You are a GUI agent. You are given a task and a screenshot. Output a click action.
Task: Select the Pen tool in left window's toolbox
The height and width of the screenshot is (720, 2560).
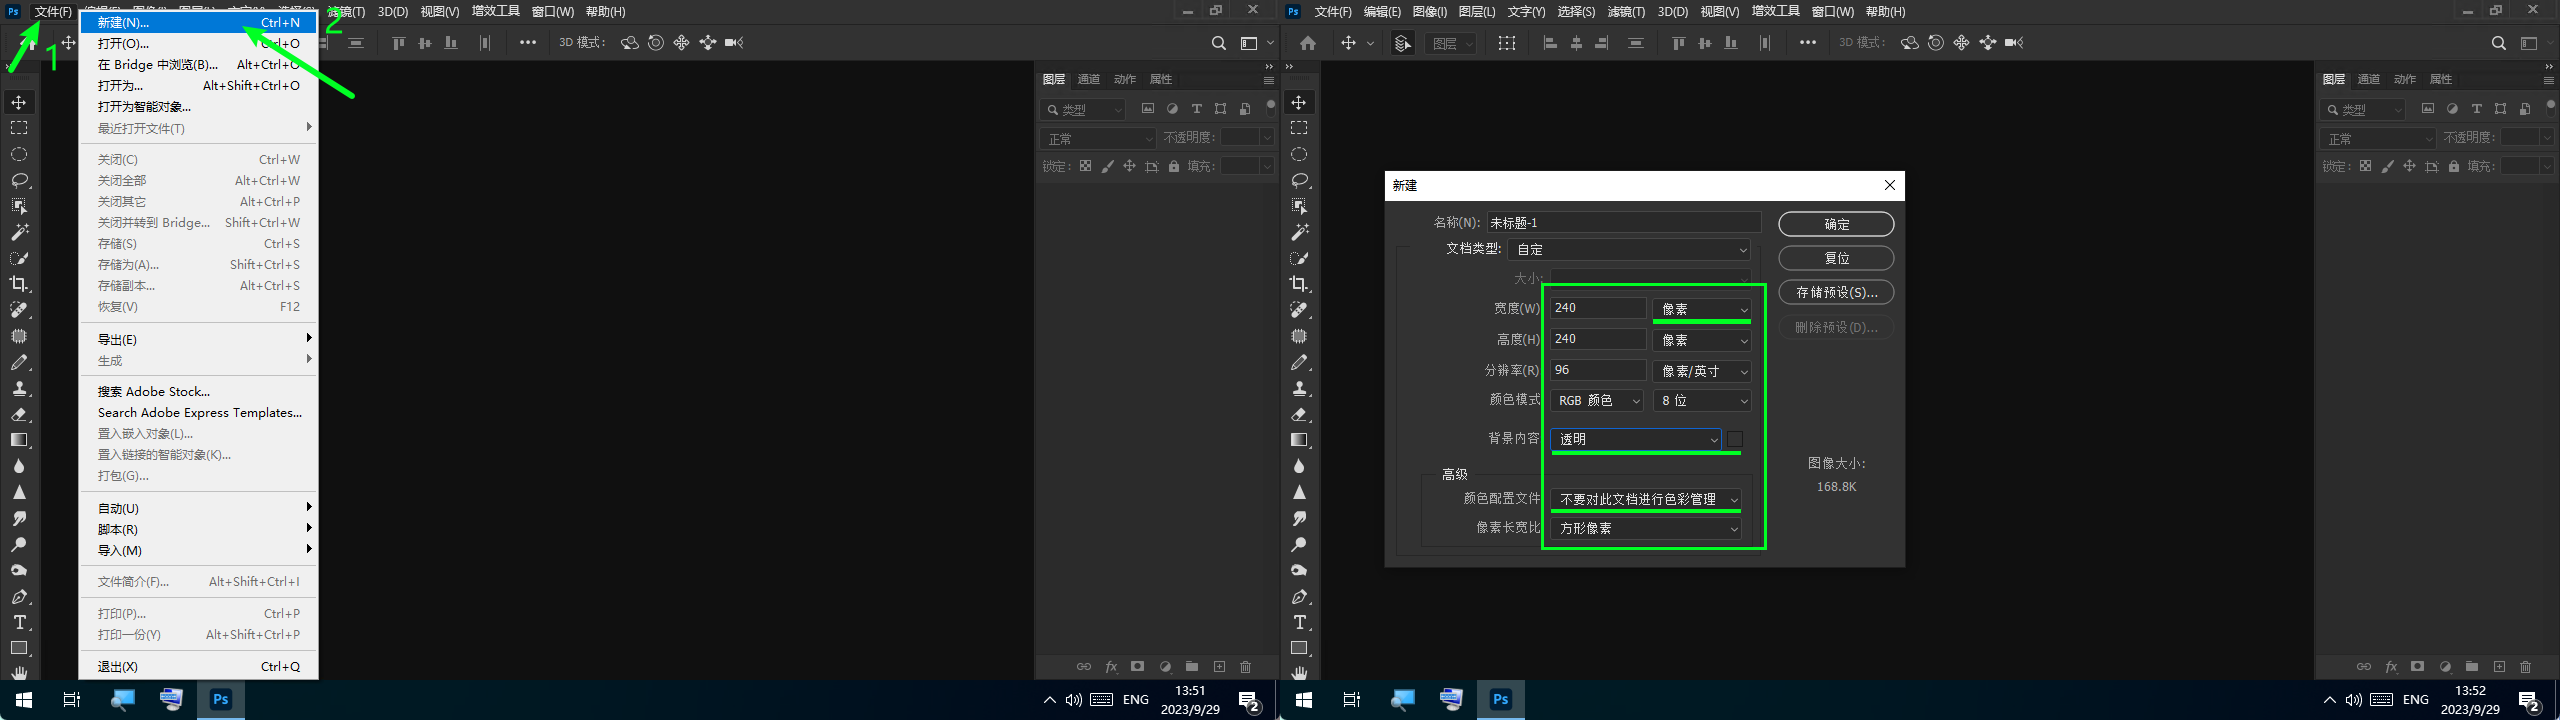[x=19, y=597]
